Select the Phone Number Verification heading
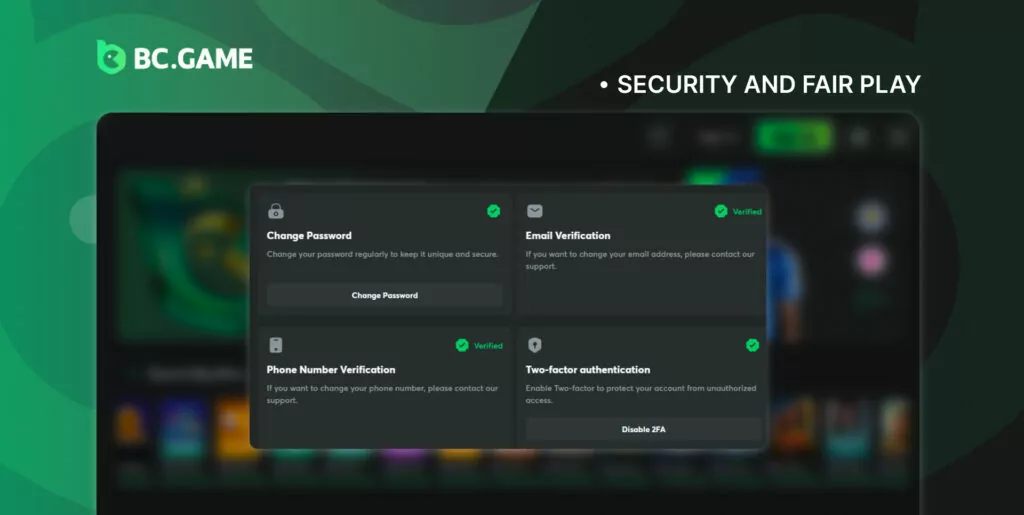 click(x=331, y=370)
